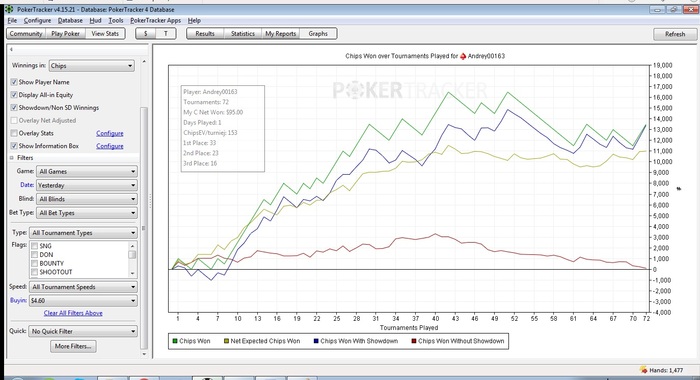This screenshot has width=700, height=380.
Task: Open the Game All Games dropdown
Action: click(87, 171)
